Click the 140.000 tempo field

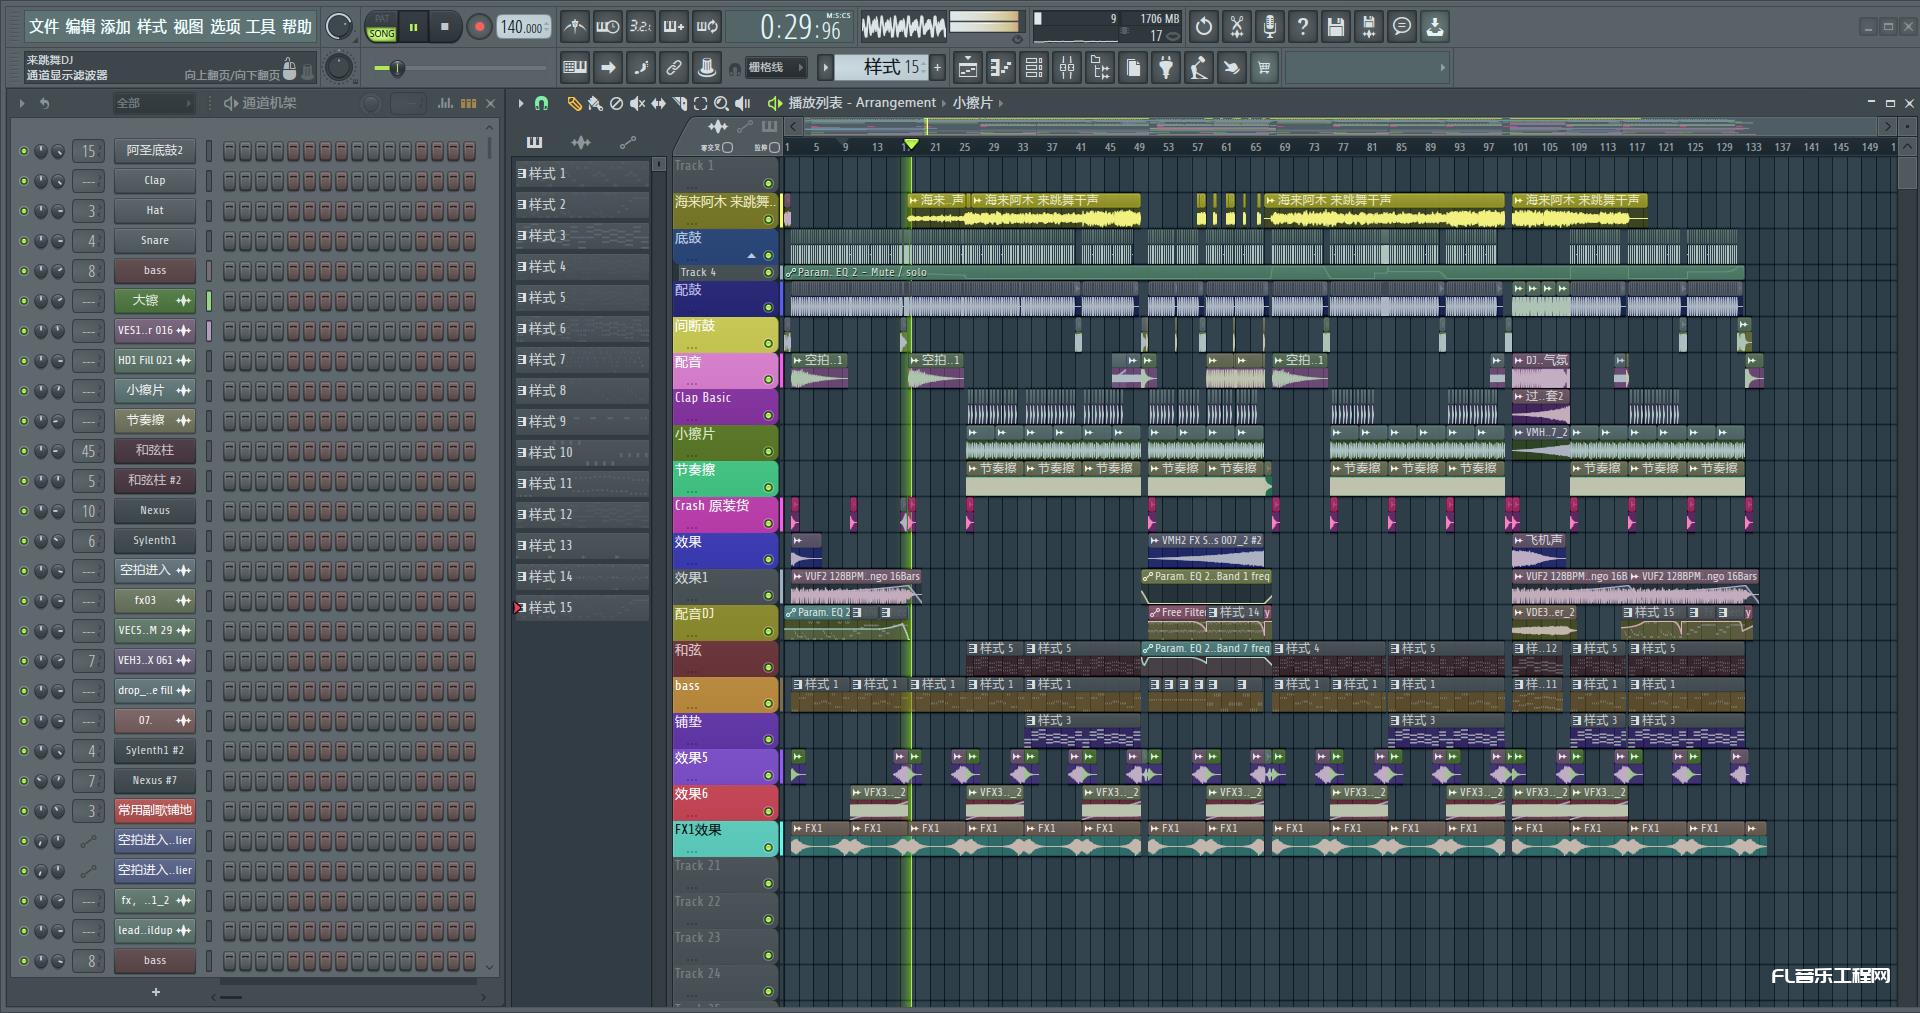(523, 27)
